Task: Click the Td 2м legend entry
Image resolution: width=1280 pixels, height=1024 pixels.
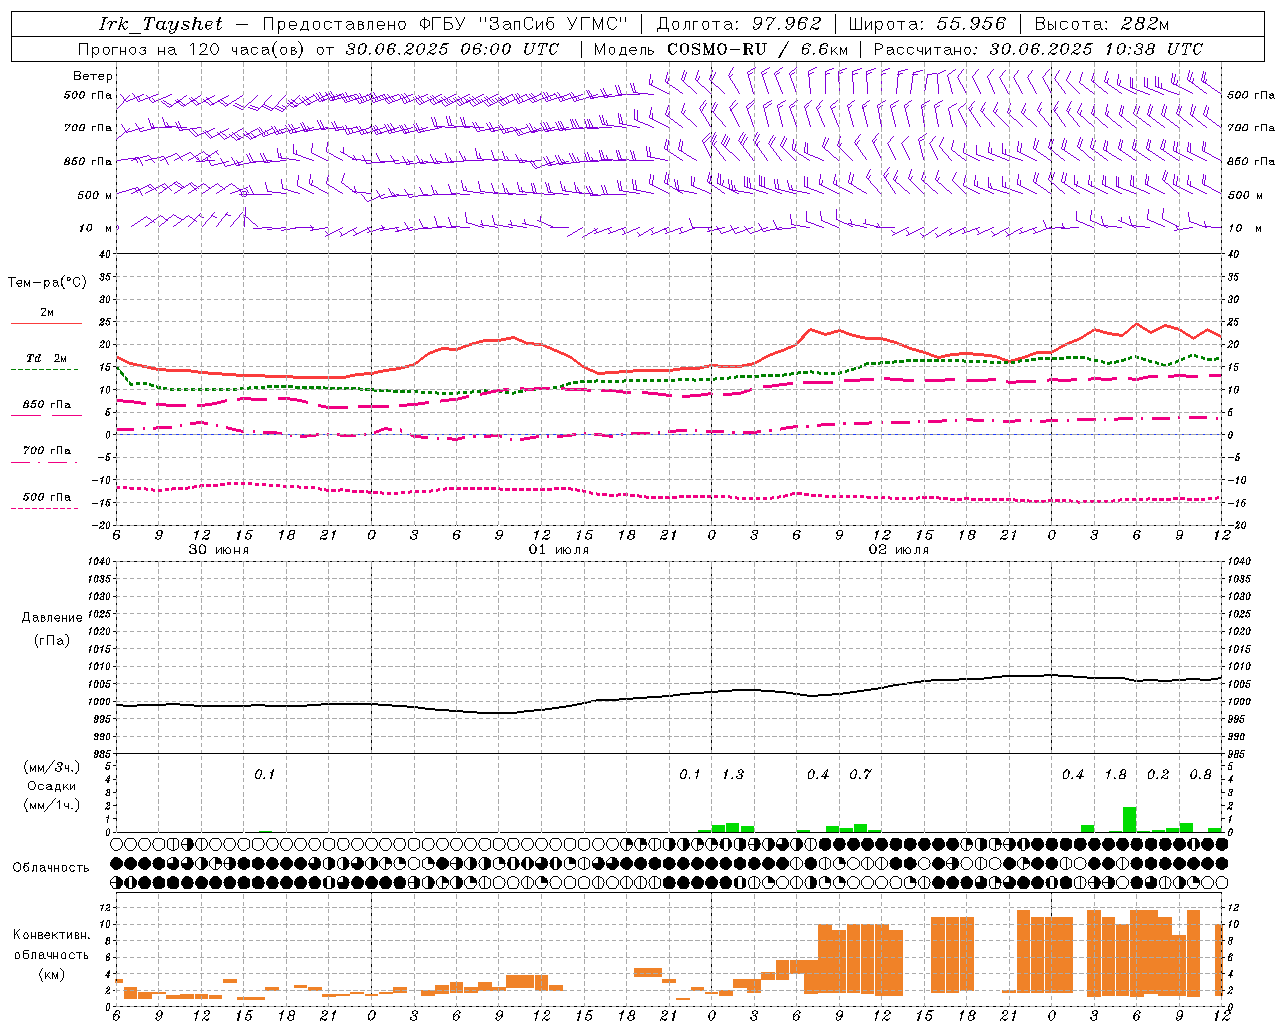Action: pyautogui.click(x=47, y=358)
